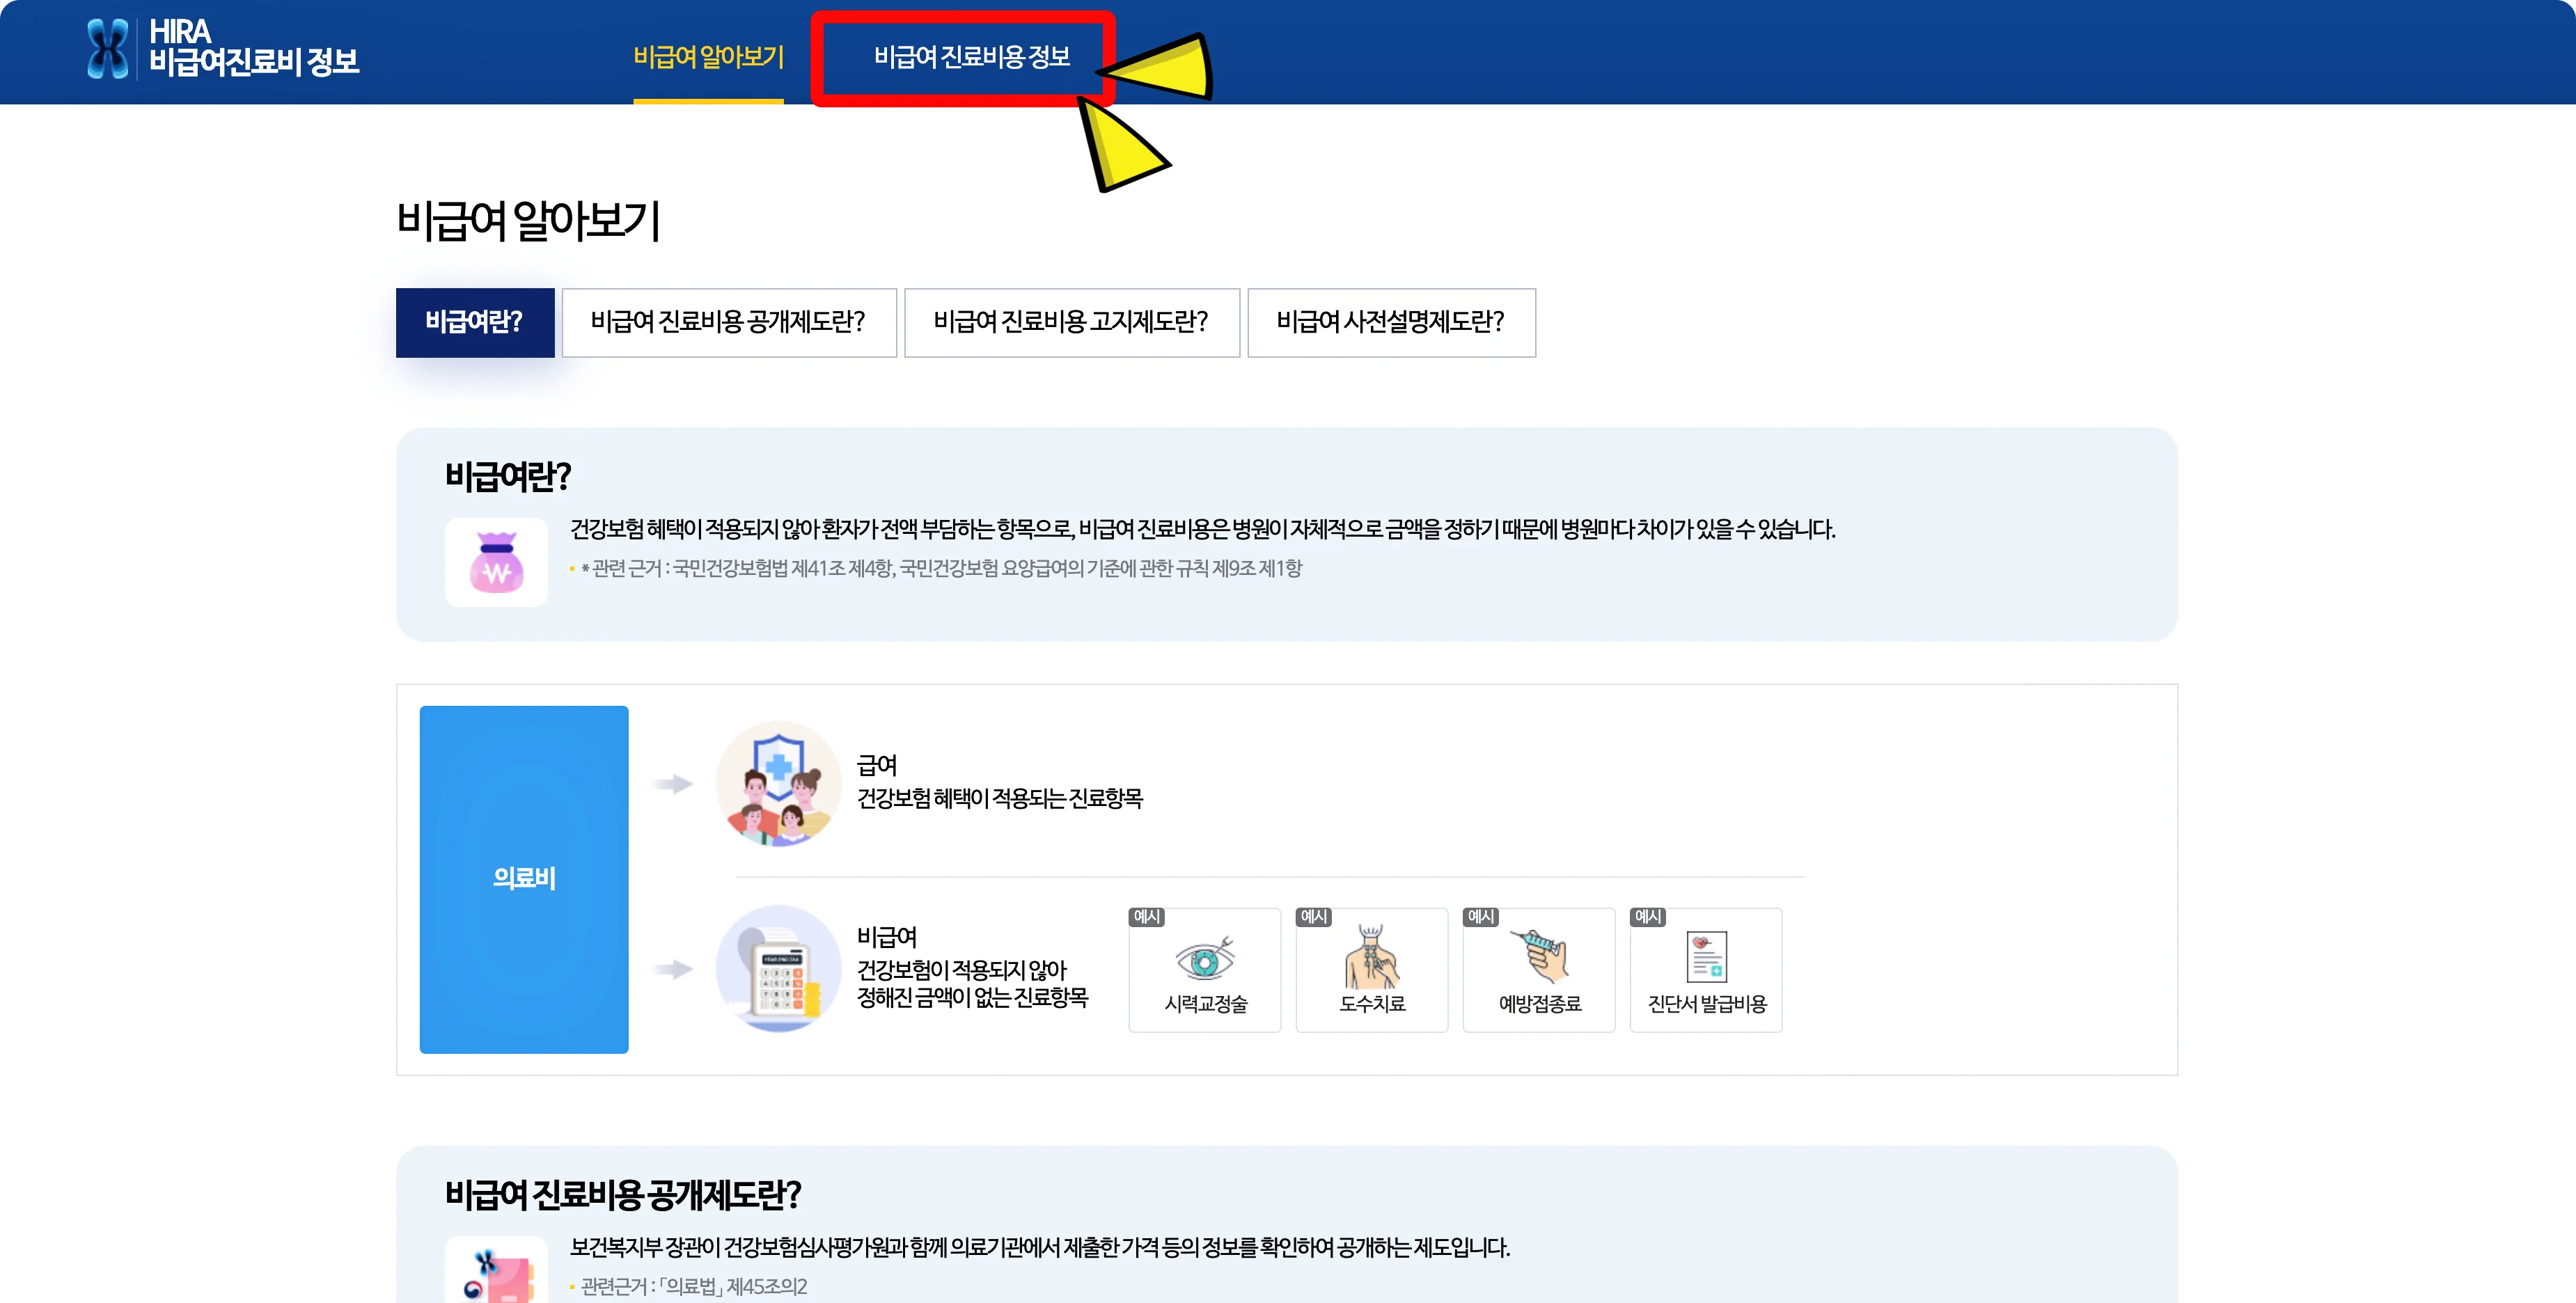2576x1303 pixels.
Task: Switch to 비급여 진료비용 공개제도란? tab
Action: (x=729, y=322)
